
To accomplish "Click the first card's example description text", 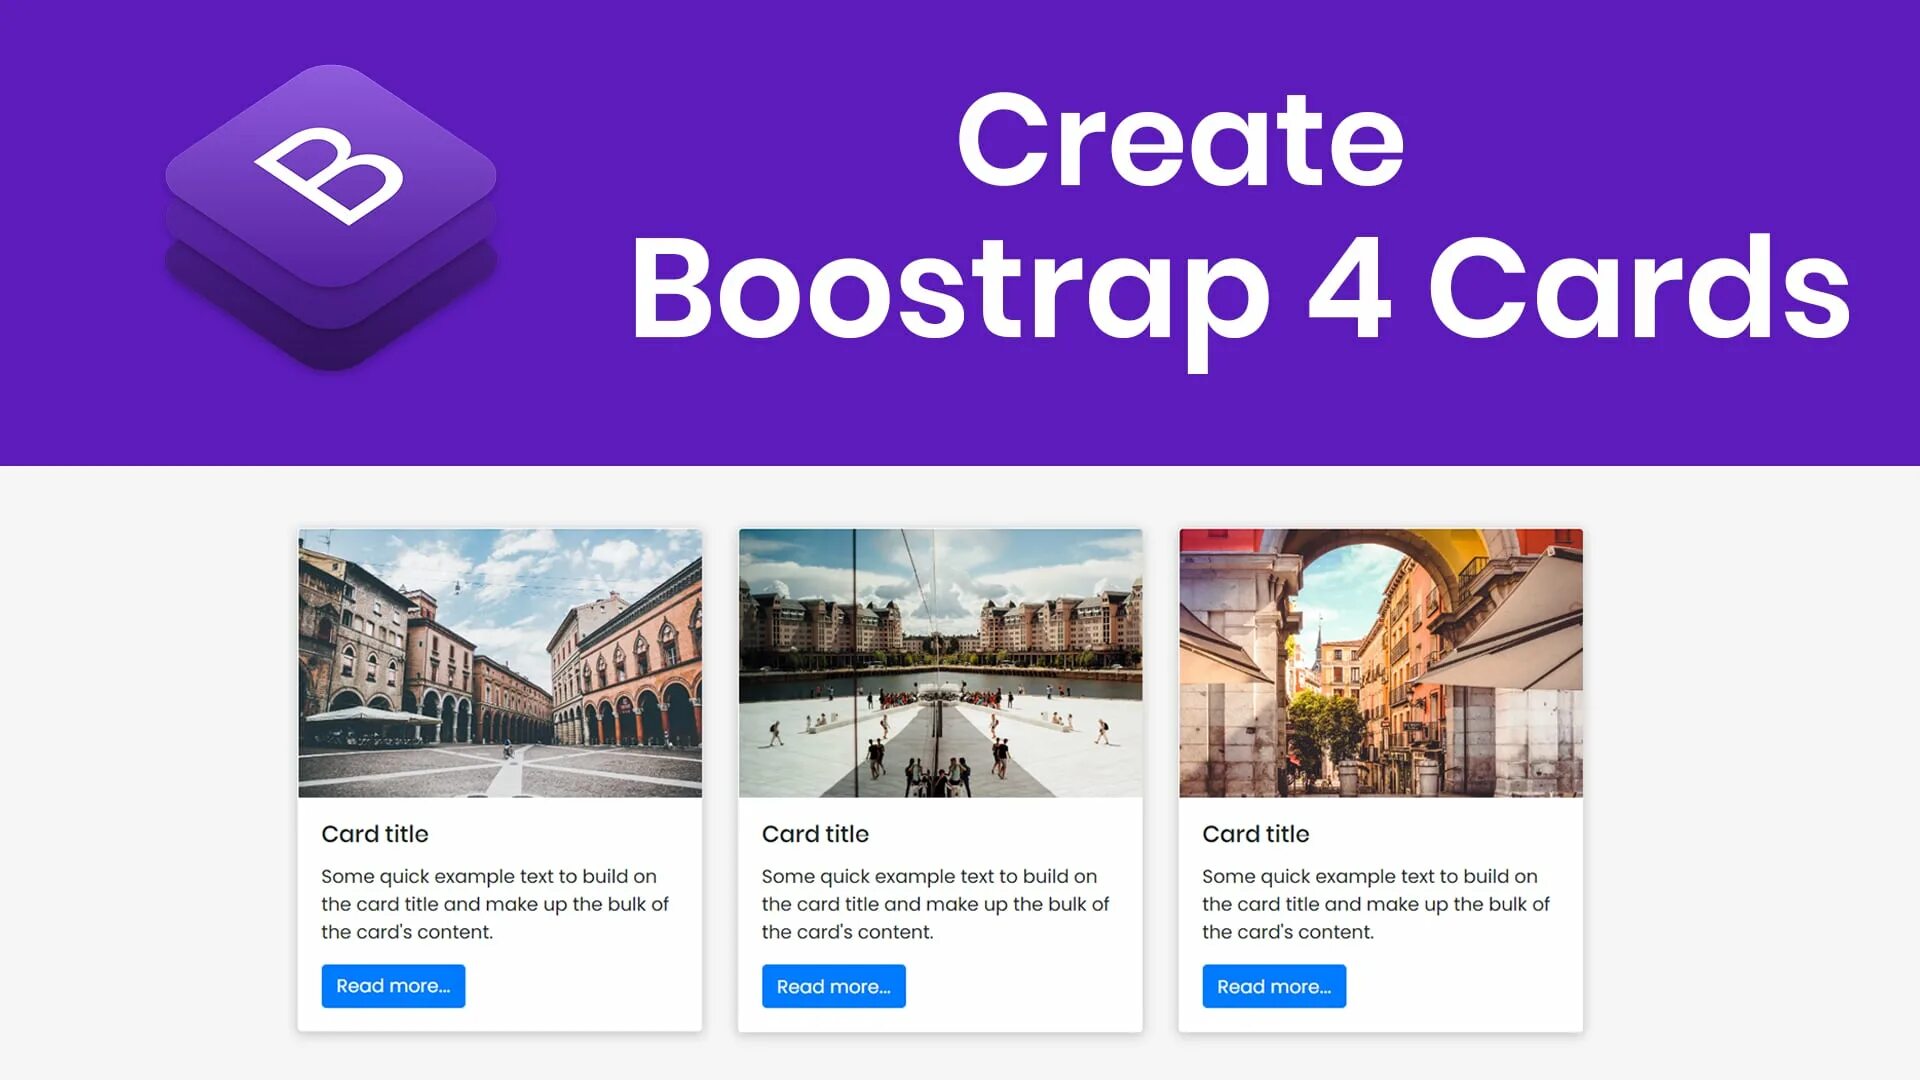I will point(494,904).
